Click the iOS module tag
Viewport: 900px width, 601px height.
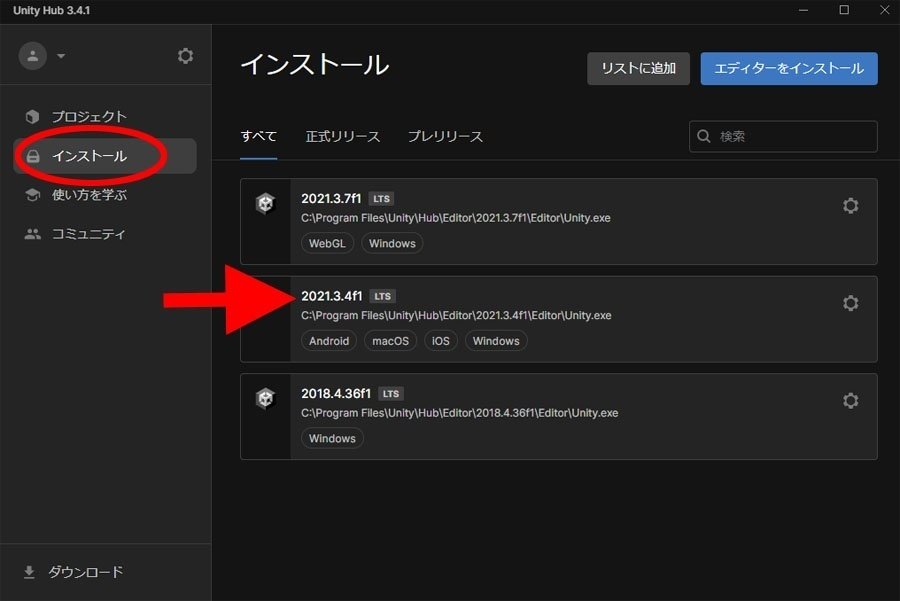[x=441, y=341]
